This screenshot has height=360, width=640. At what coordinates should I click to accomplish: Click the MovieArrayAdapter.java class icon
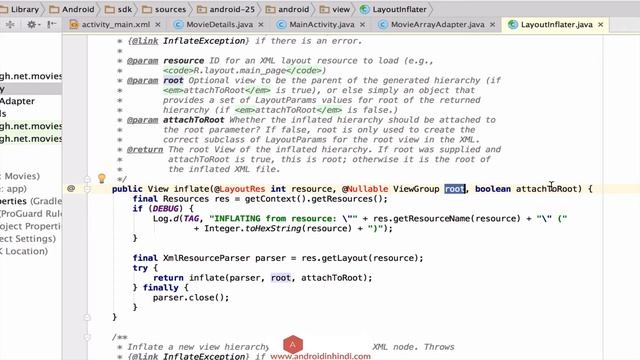pos(382,24)
